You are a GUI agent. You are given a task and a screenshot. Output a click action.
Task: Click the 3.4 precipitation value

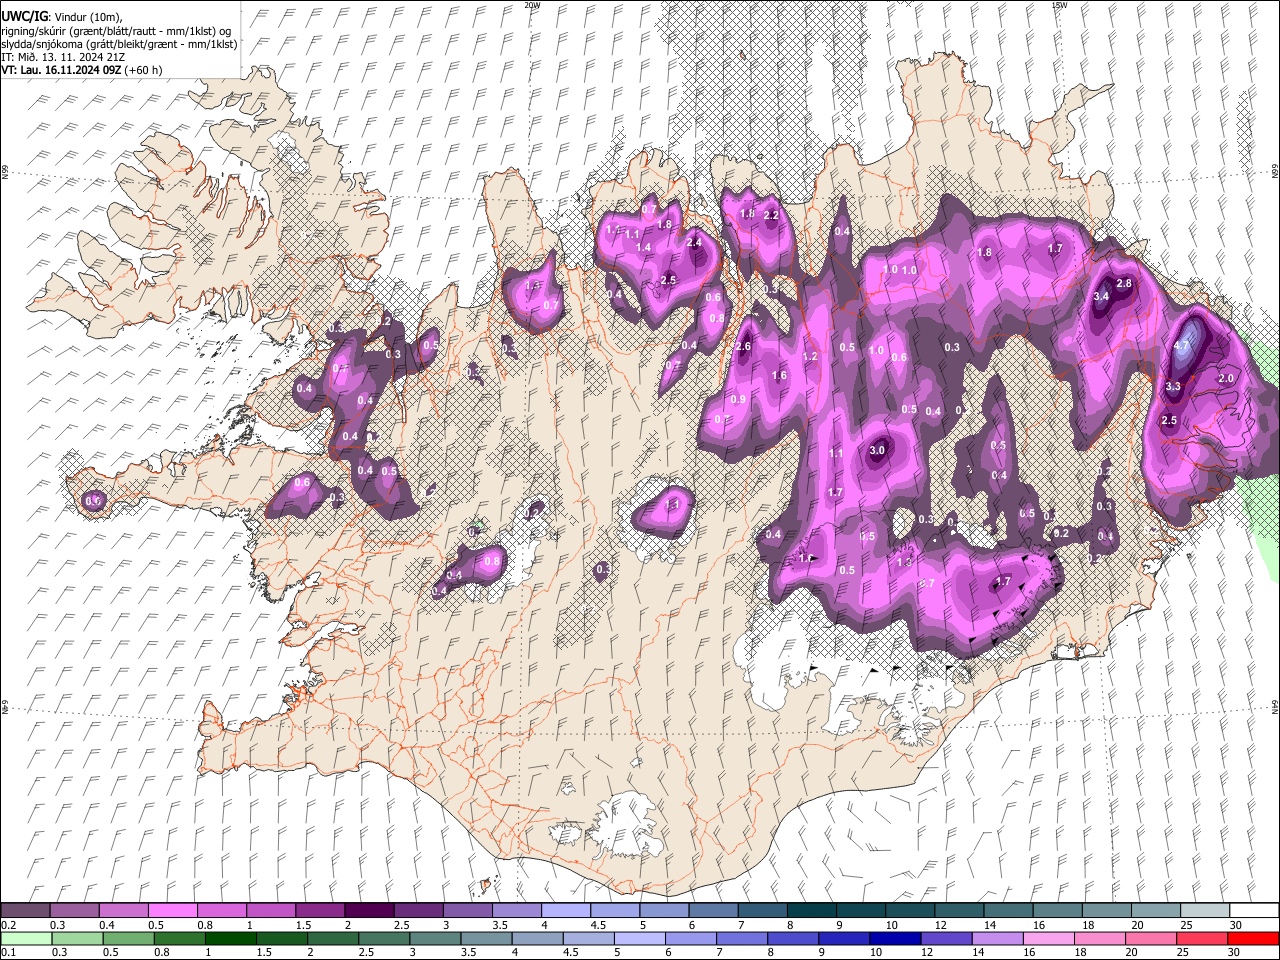point(1101,297)
